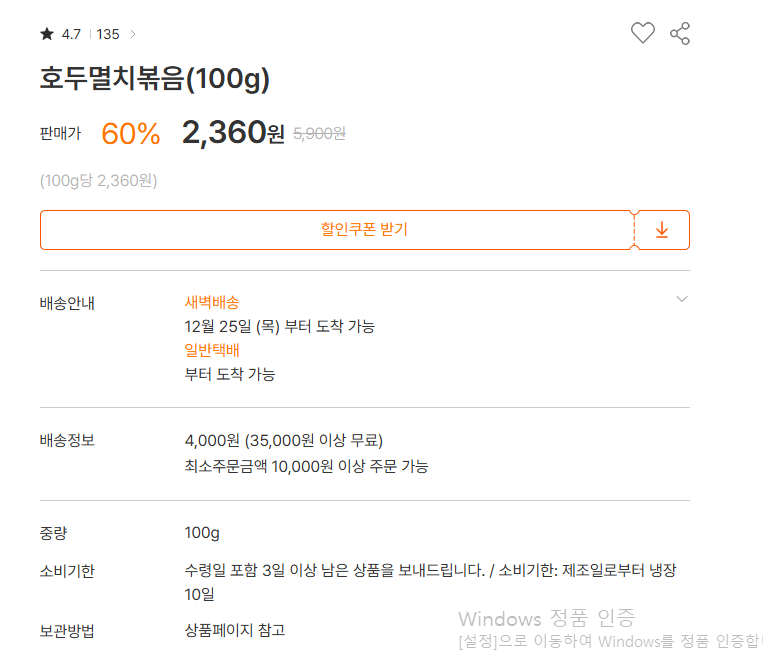Click the product title 호두멸치볶음(100g)
This screenshot has width=763, height=665.
click(155, 80)
